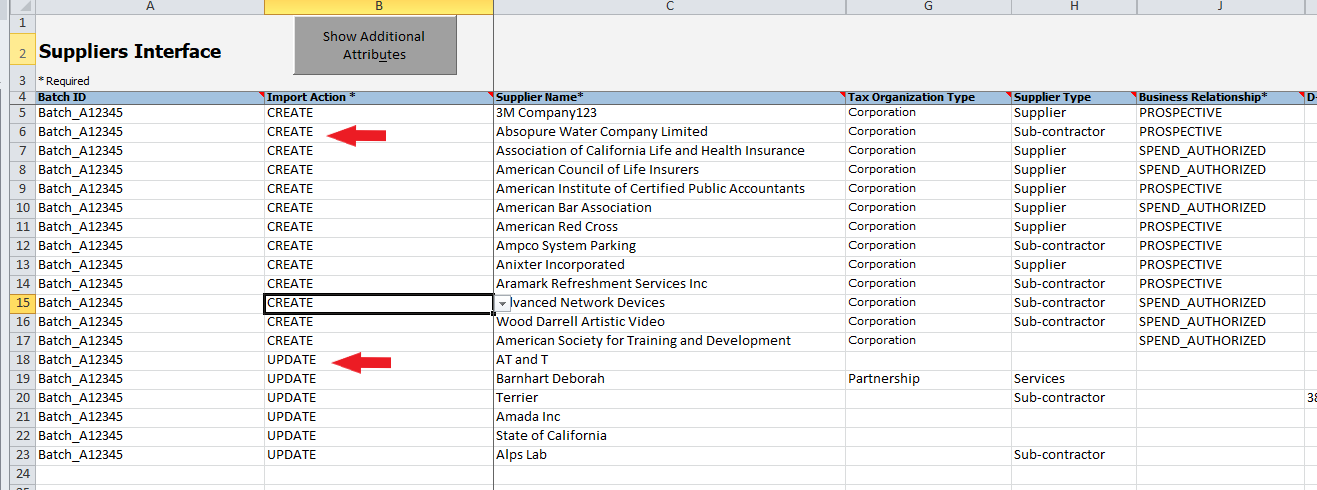Select Absopure Water Company Limited cell

[670, 132]
